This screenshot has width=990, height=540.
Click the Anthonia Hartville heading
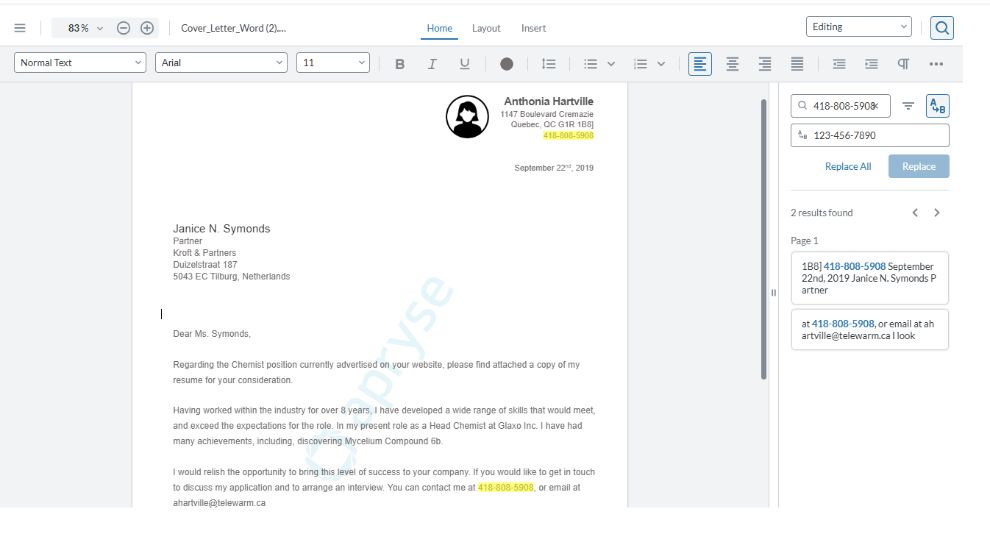549,101
